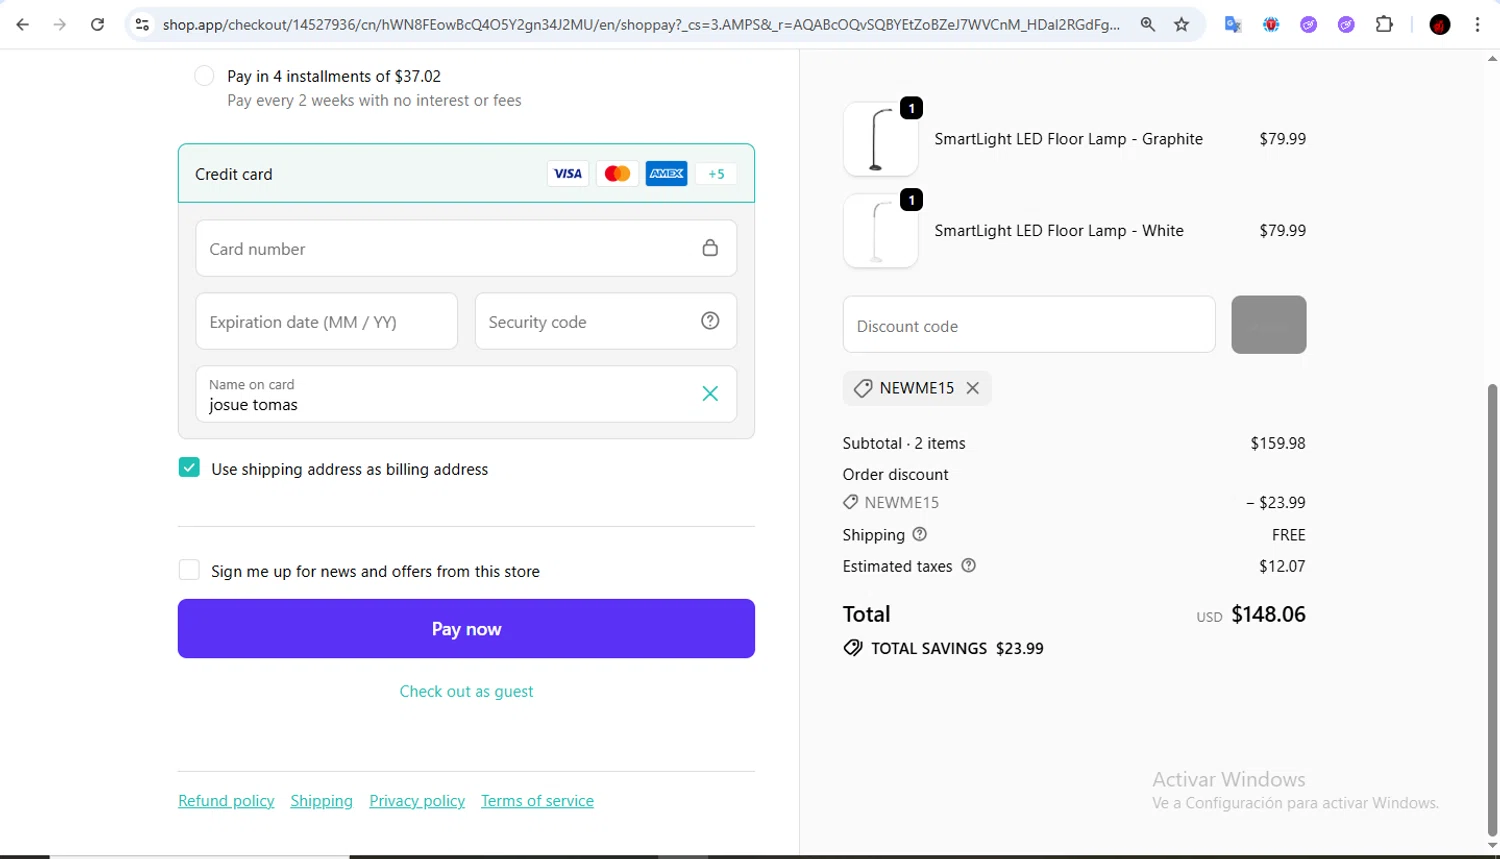The height and width of the screenshot is (859, 1500).
Task: Go back to the previous page
Action: tap(22, 25)
